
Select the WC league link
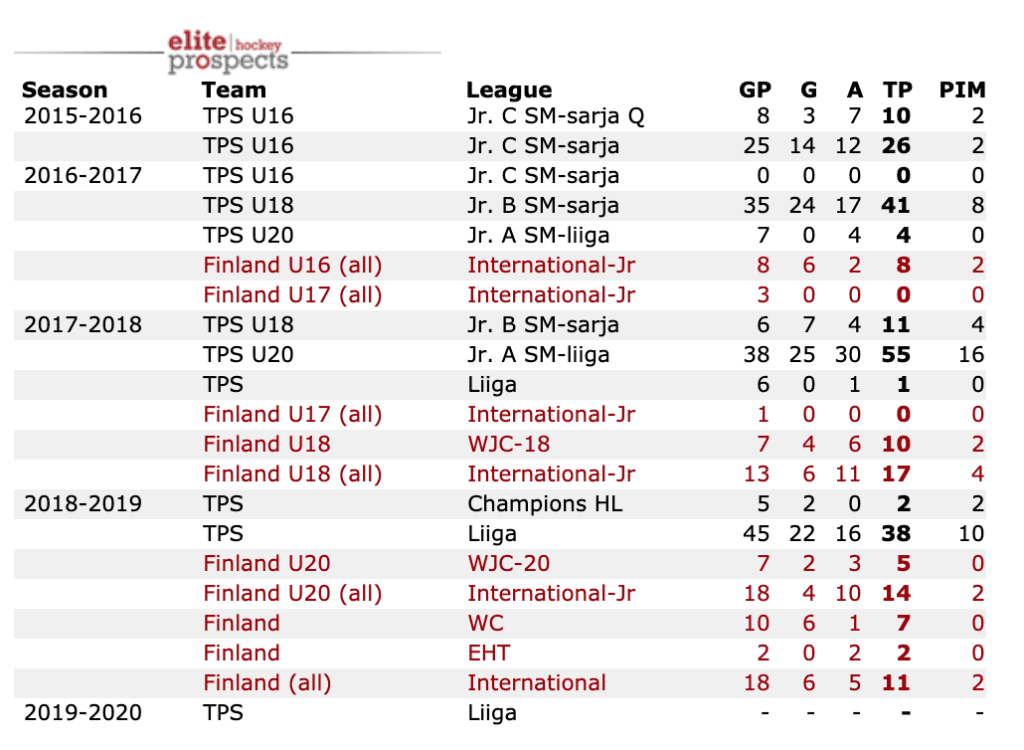click(485, 623)
